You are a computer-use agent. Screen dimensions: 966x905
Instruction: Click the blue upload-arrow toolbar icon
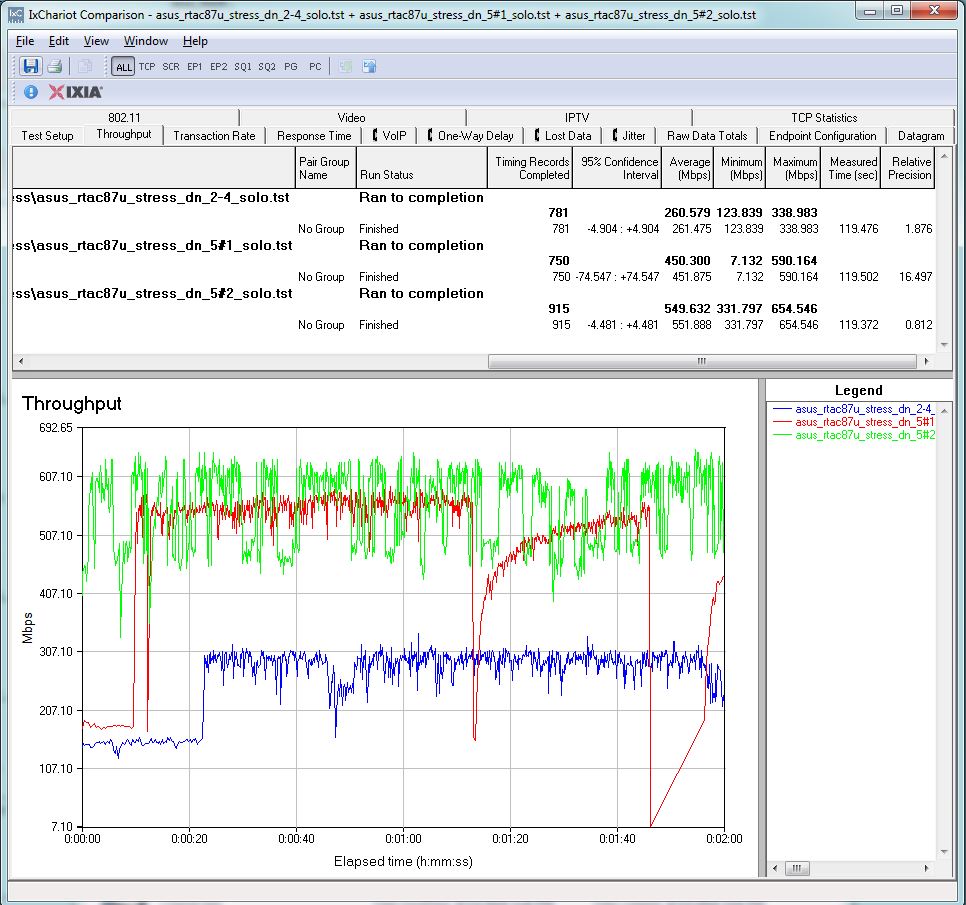click(369, 67)
